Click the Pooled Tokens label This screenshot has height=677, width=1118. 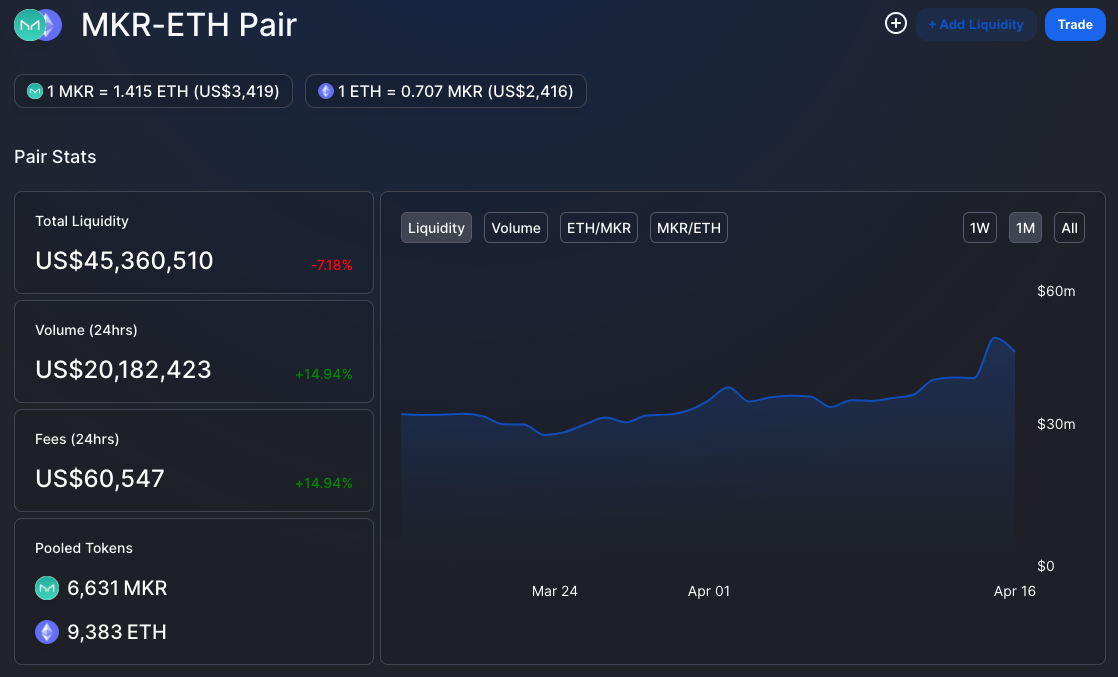83,548
